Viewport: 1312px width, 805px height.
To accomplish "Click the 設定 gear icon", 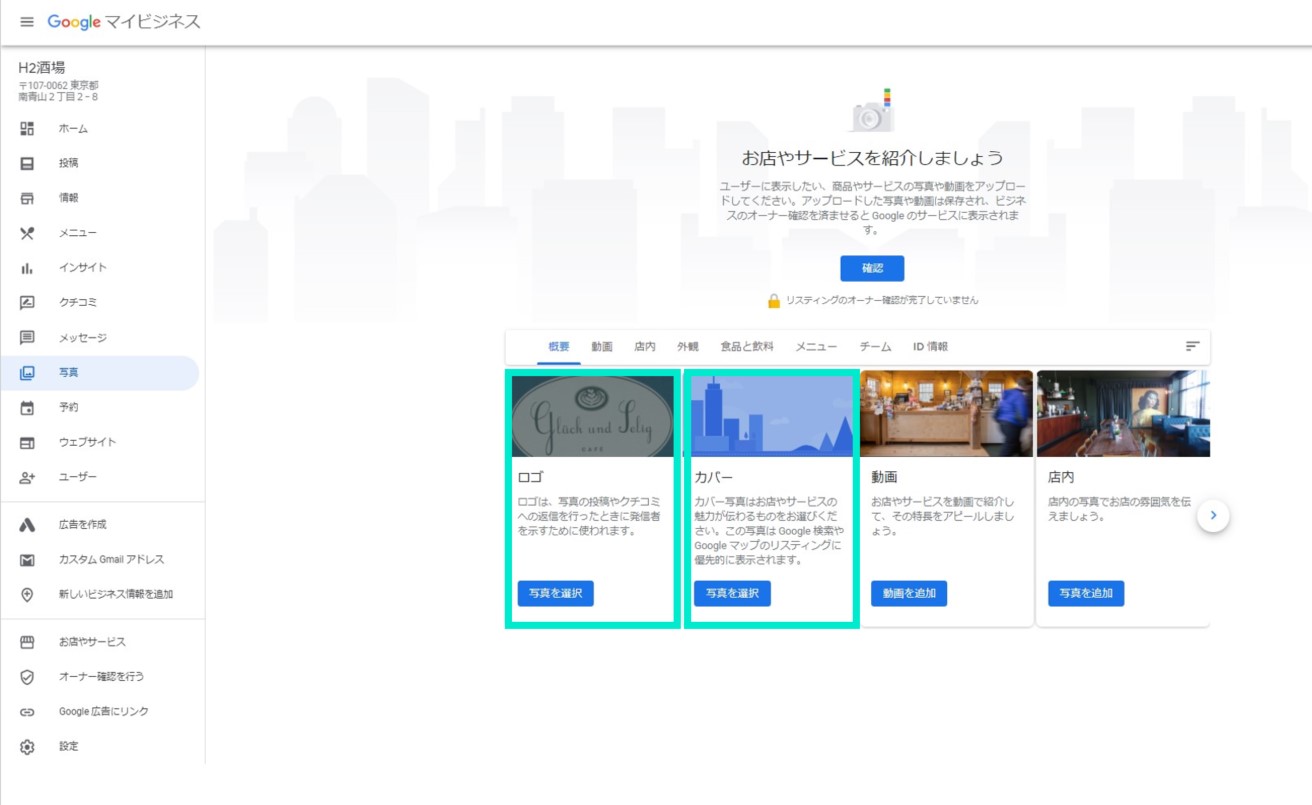I will pos(27,747).
